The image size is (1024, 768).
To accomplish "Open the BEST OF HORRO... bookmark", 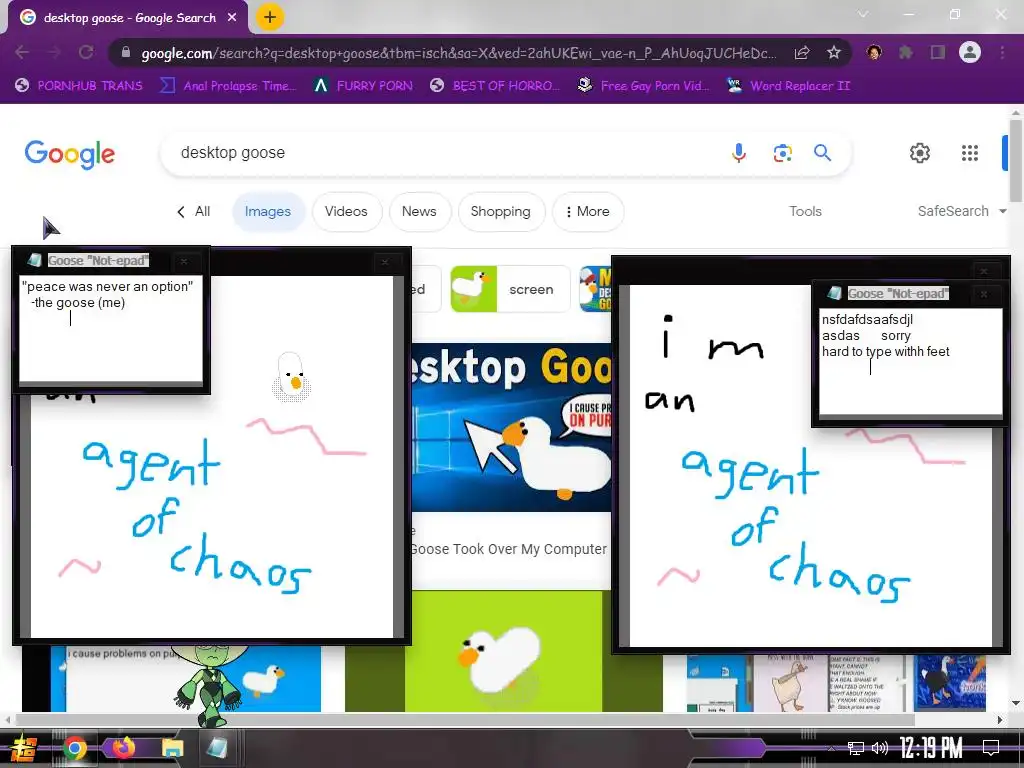I will coord(495,86).
